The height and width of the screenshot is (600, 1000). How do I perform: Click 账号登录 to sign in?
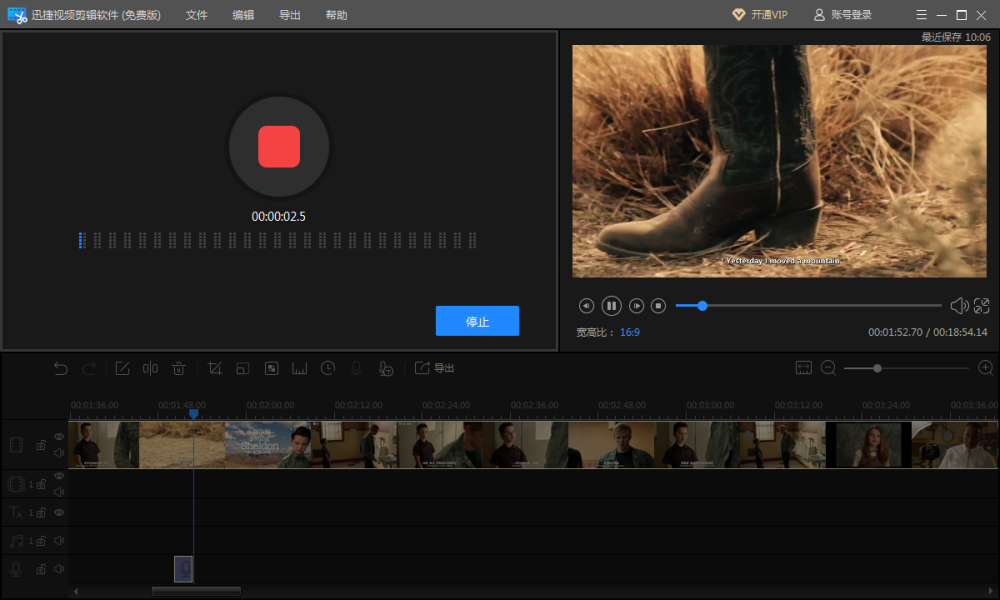[842, 15]
